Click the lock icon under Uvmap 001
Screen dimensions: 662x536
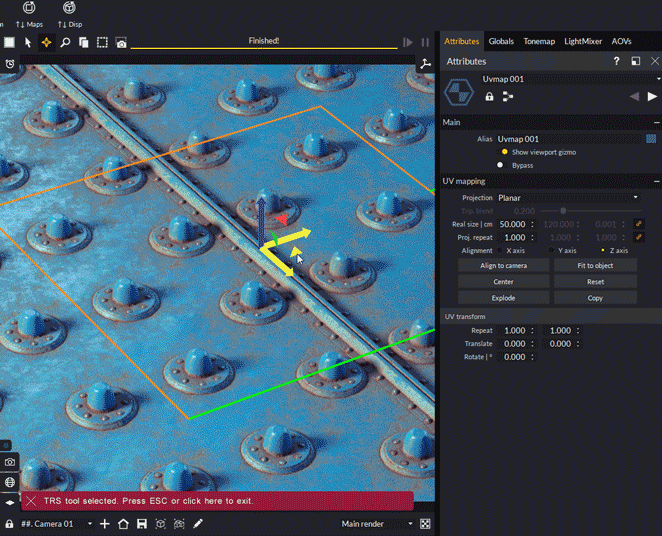point(489,97)
